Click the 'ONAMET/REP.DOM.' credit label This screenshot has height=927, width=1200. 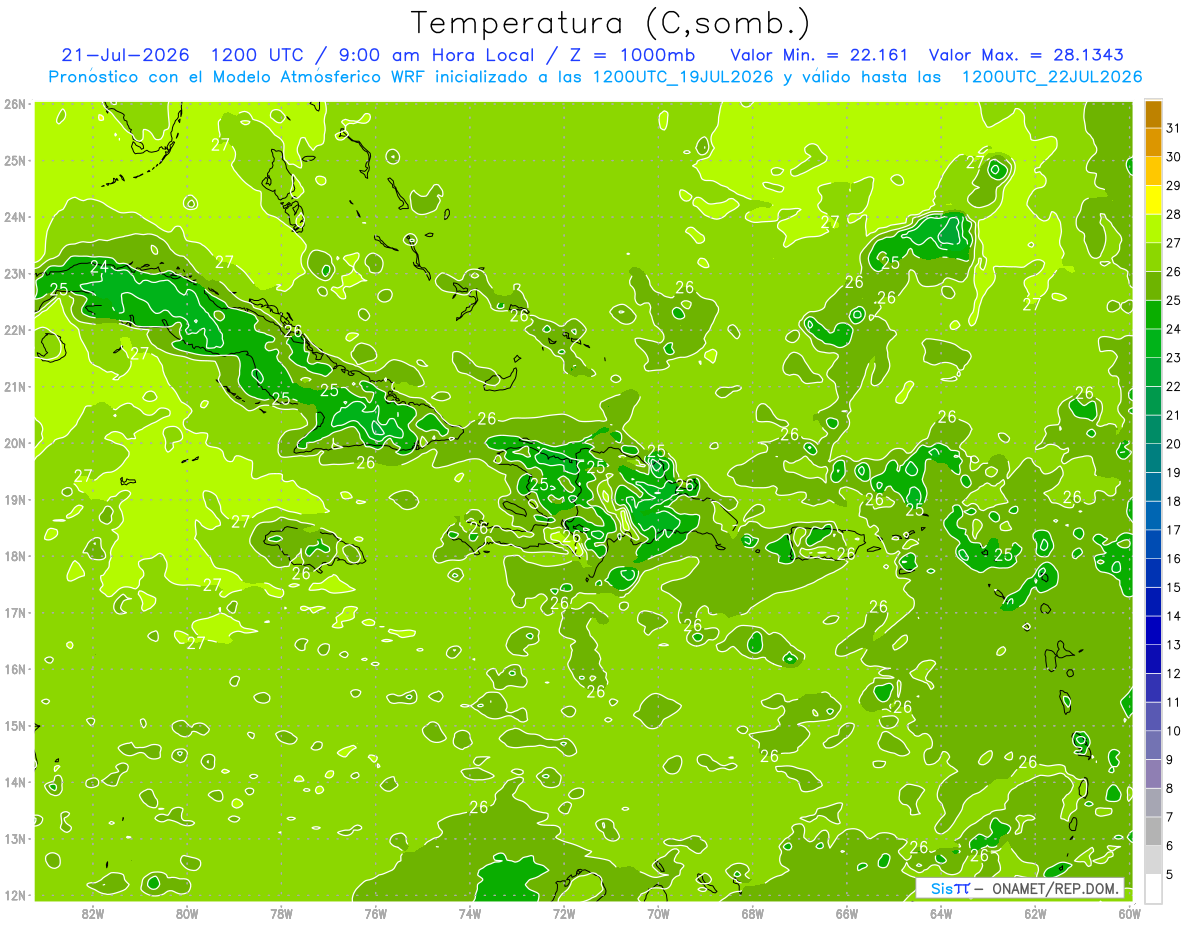1053,888
